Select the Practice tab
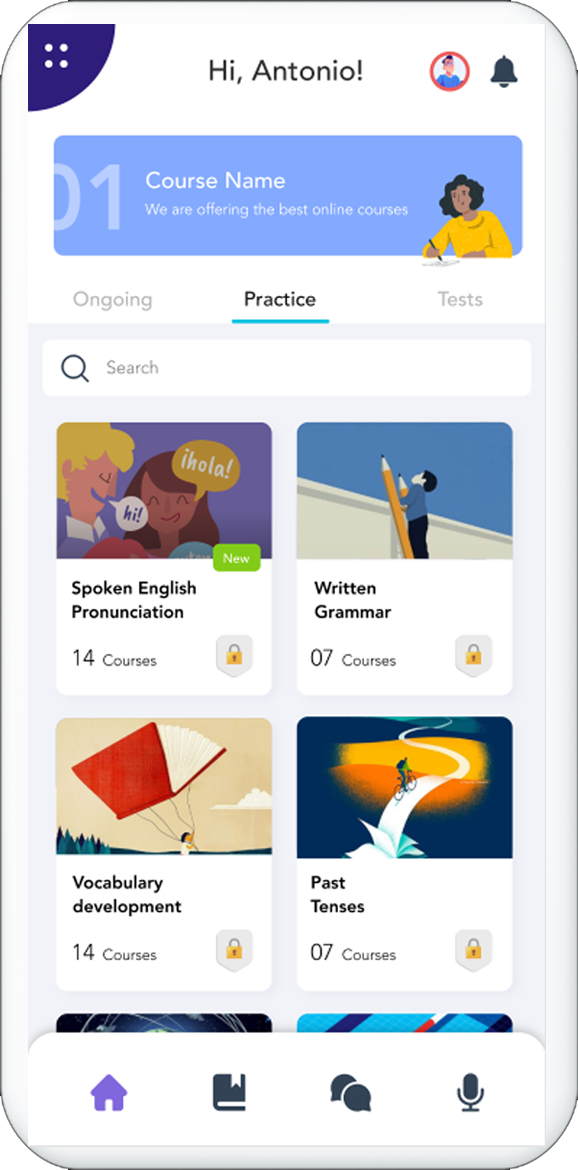 tap(280, 300)
